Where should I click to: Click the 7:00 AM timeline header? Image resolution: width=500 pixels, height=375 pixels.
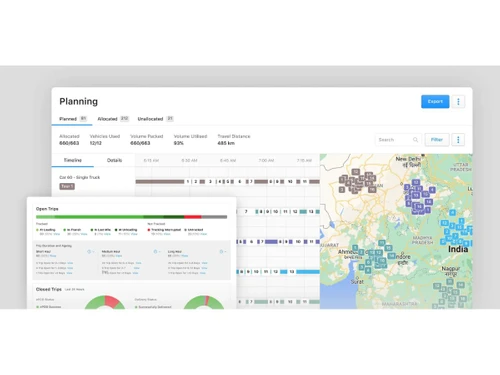(x=266, y=161)
